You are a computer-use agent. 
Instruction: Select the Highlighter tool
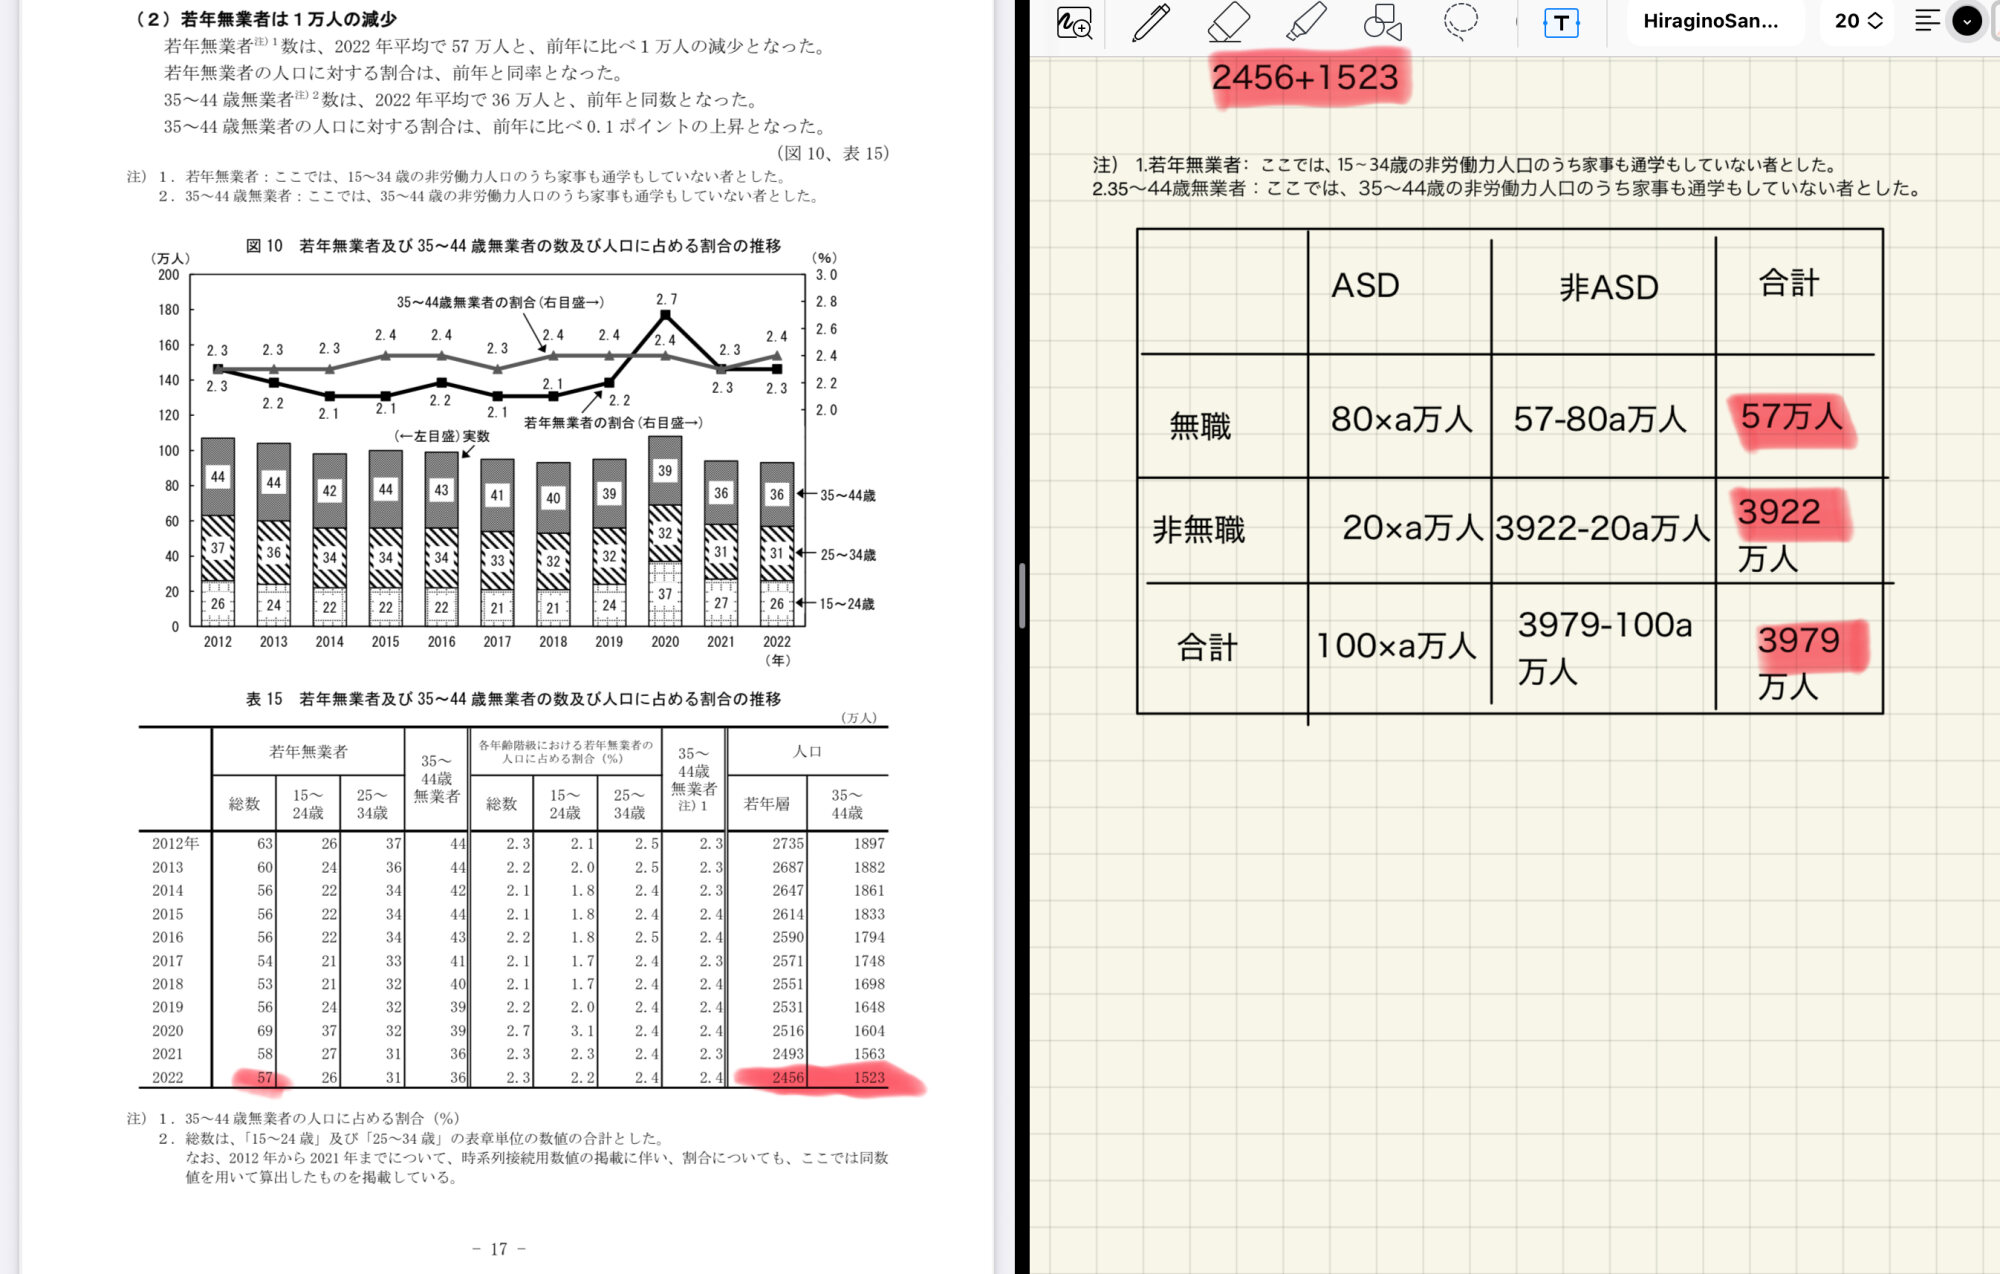1305,22
